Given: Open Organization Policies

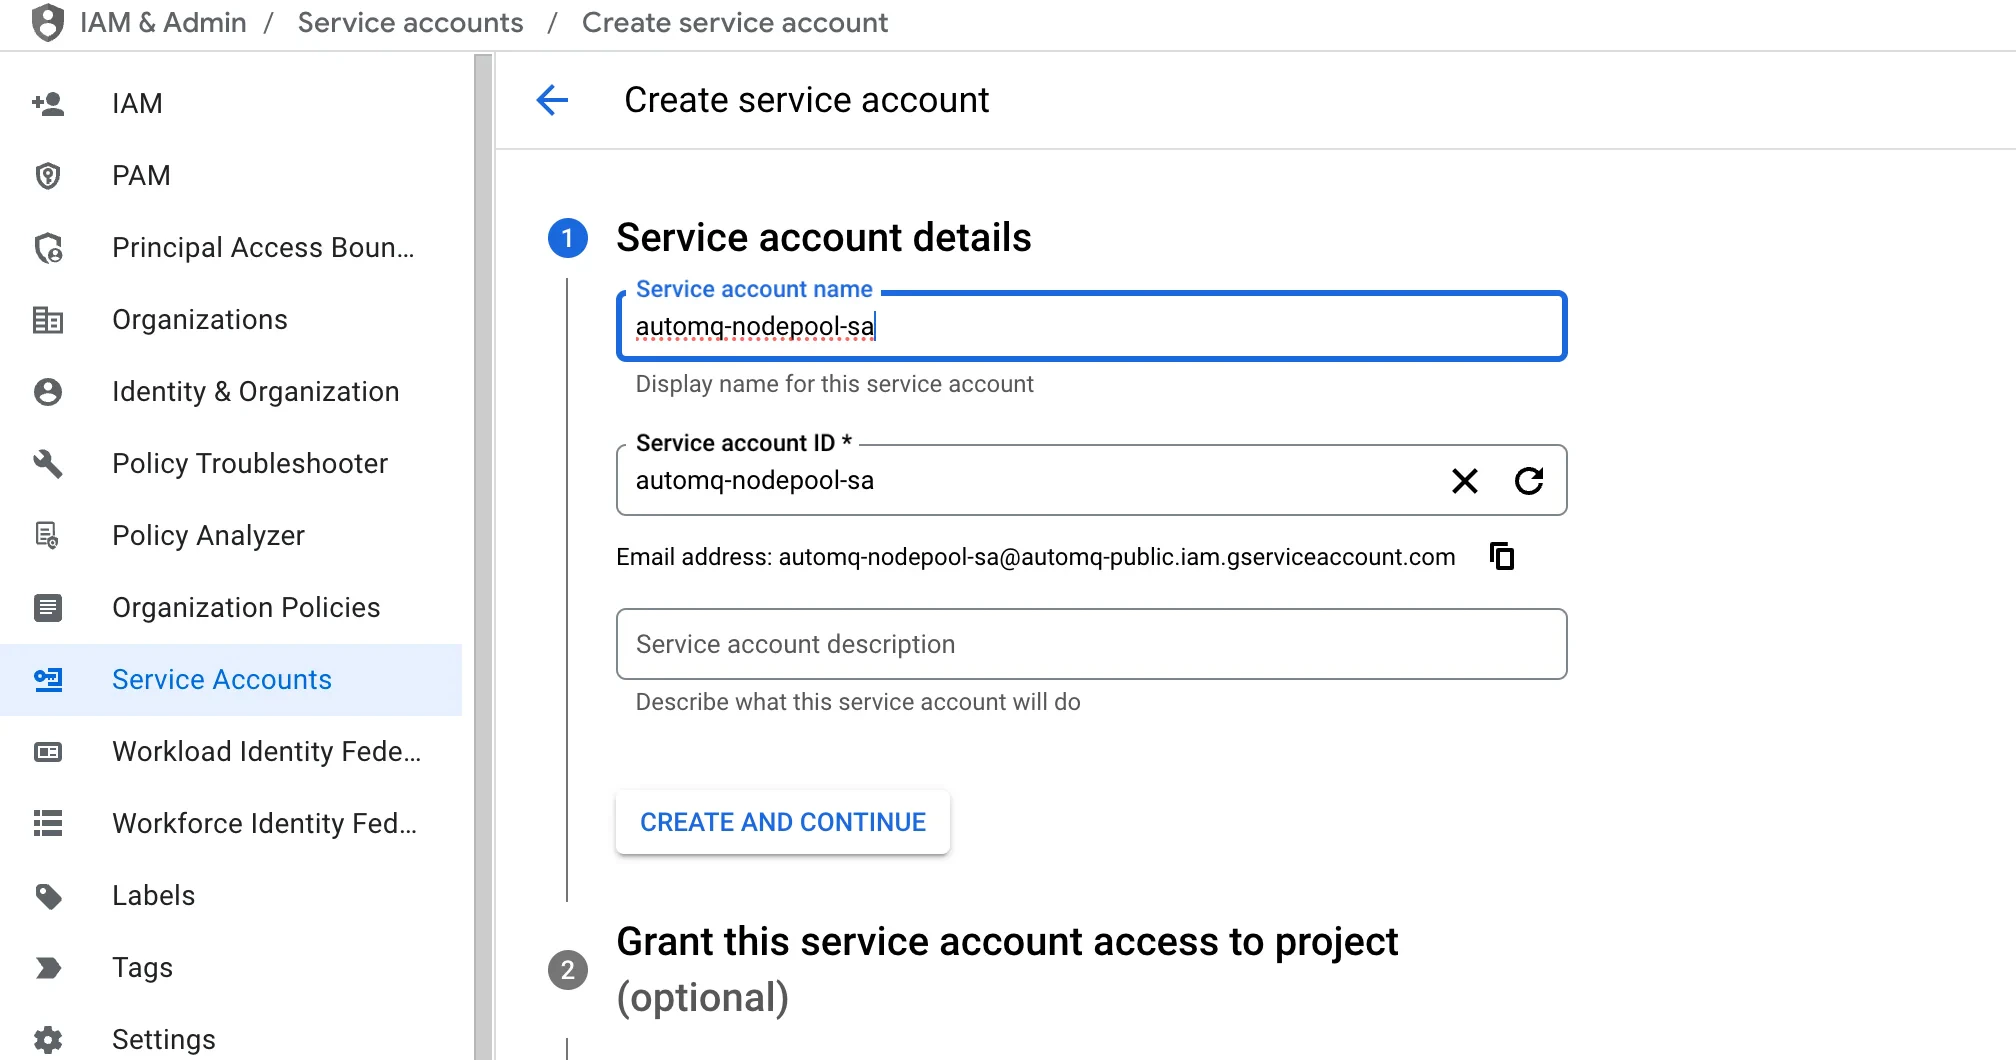Looking at the screenshot, I should 231,607.
